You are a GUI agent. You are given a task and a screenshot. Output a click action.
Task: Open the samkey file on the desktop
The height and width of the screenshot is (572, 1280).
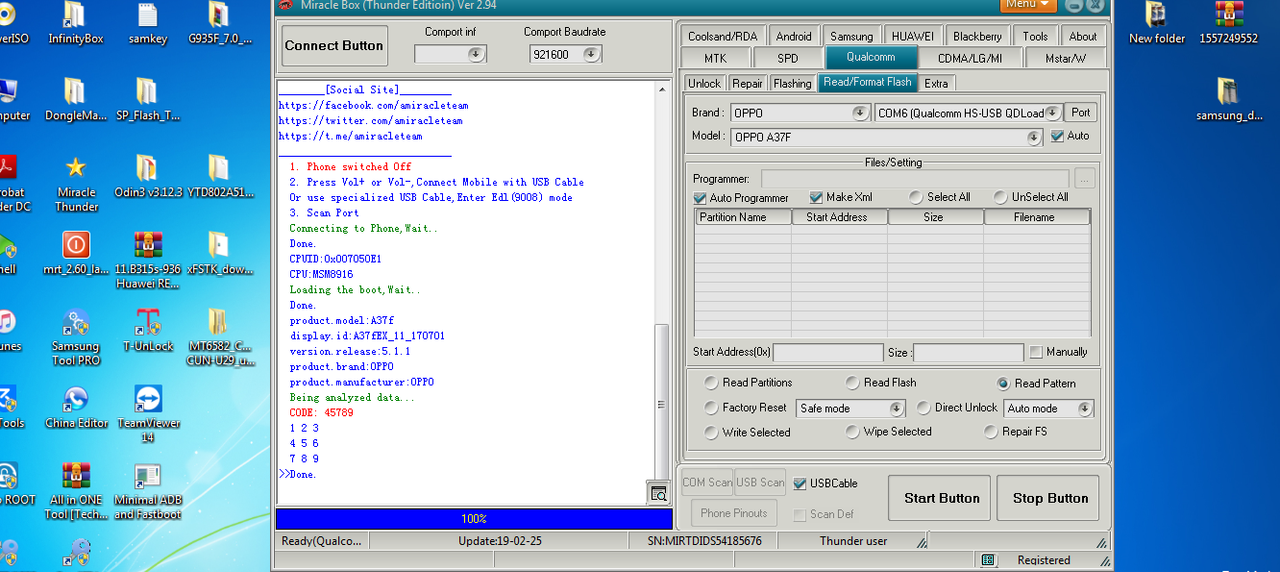click(x=148, y=23)
